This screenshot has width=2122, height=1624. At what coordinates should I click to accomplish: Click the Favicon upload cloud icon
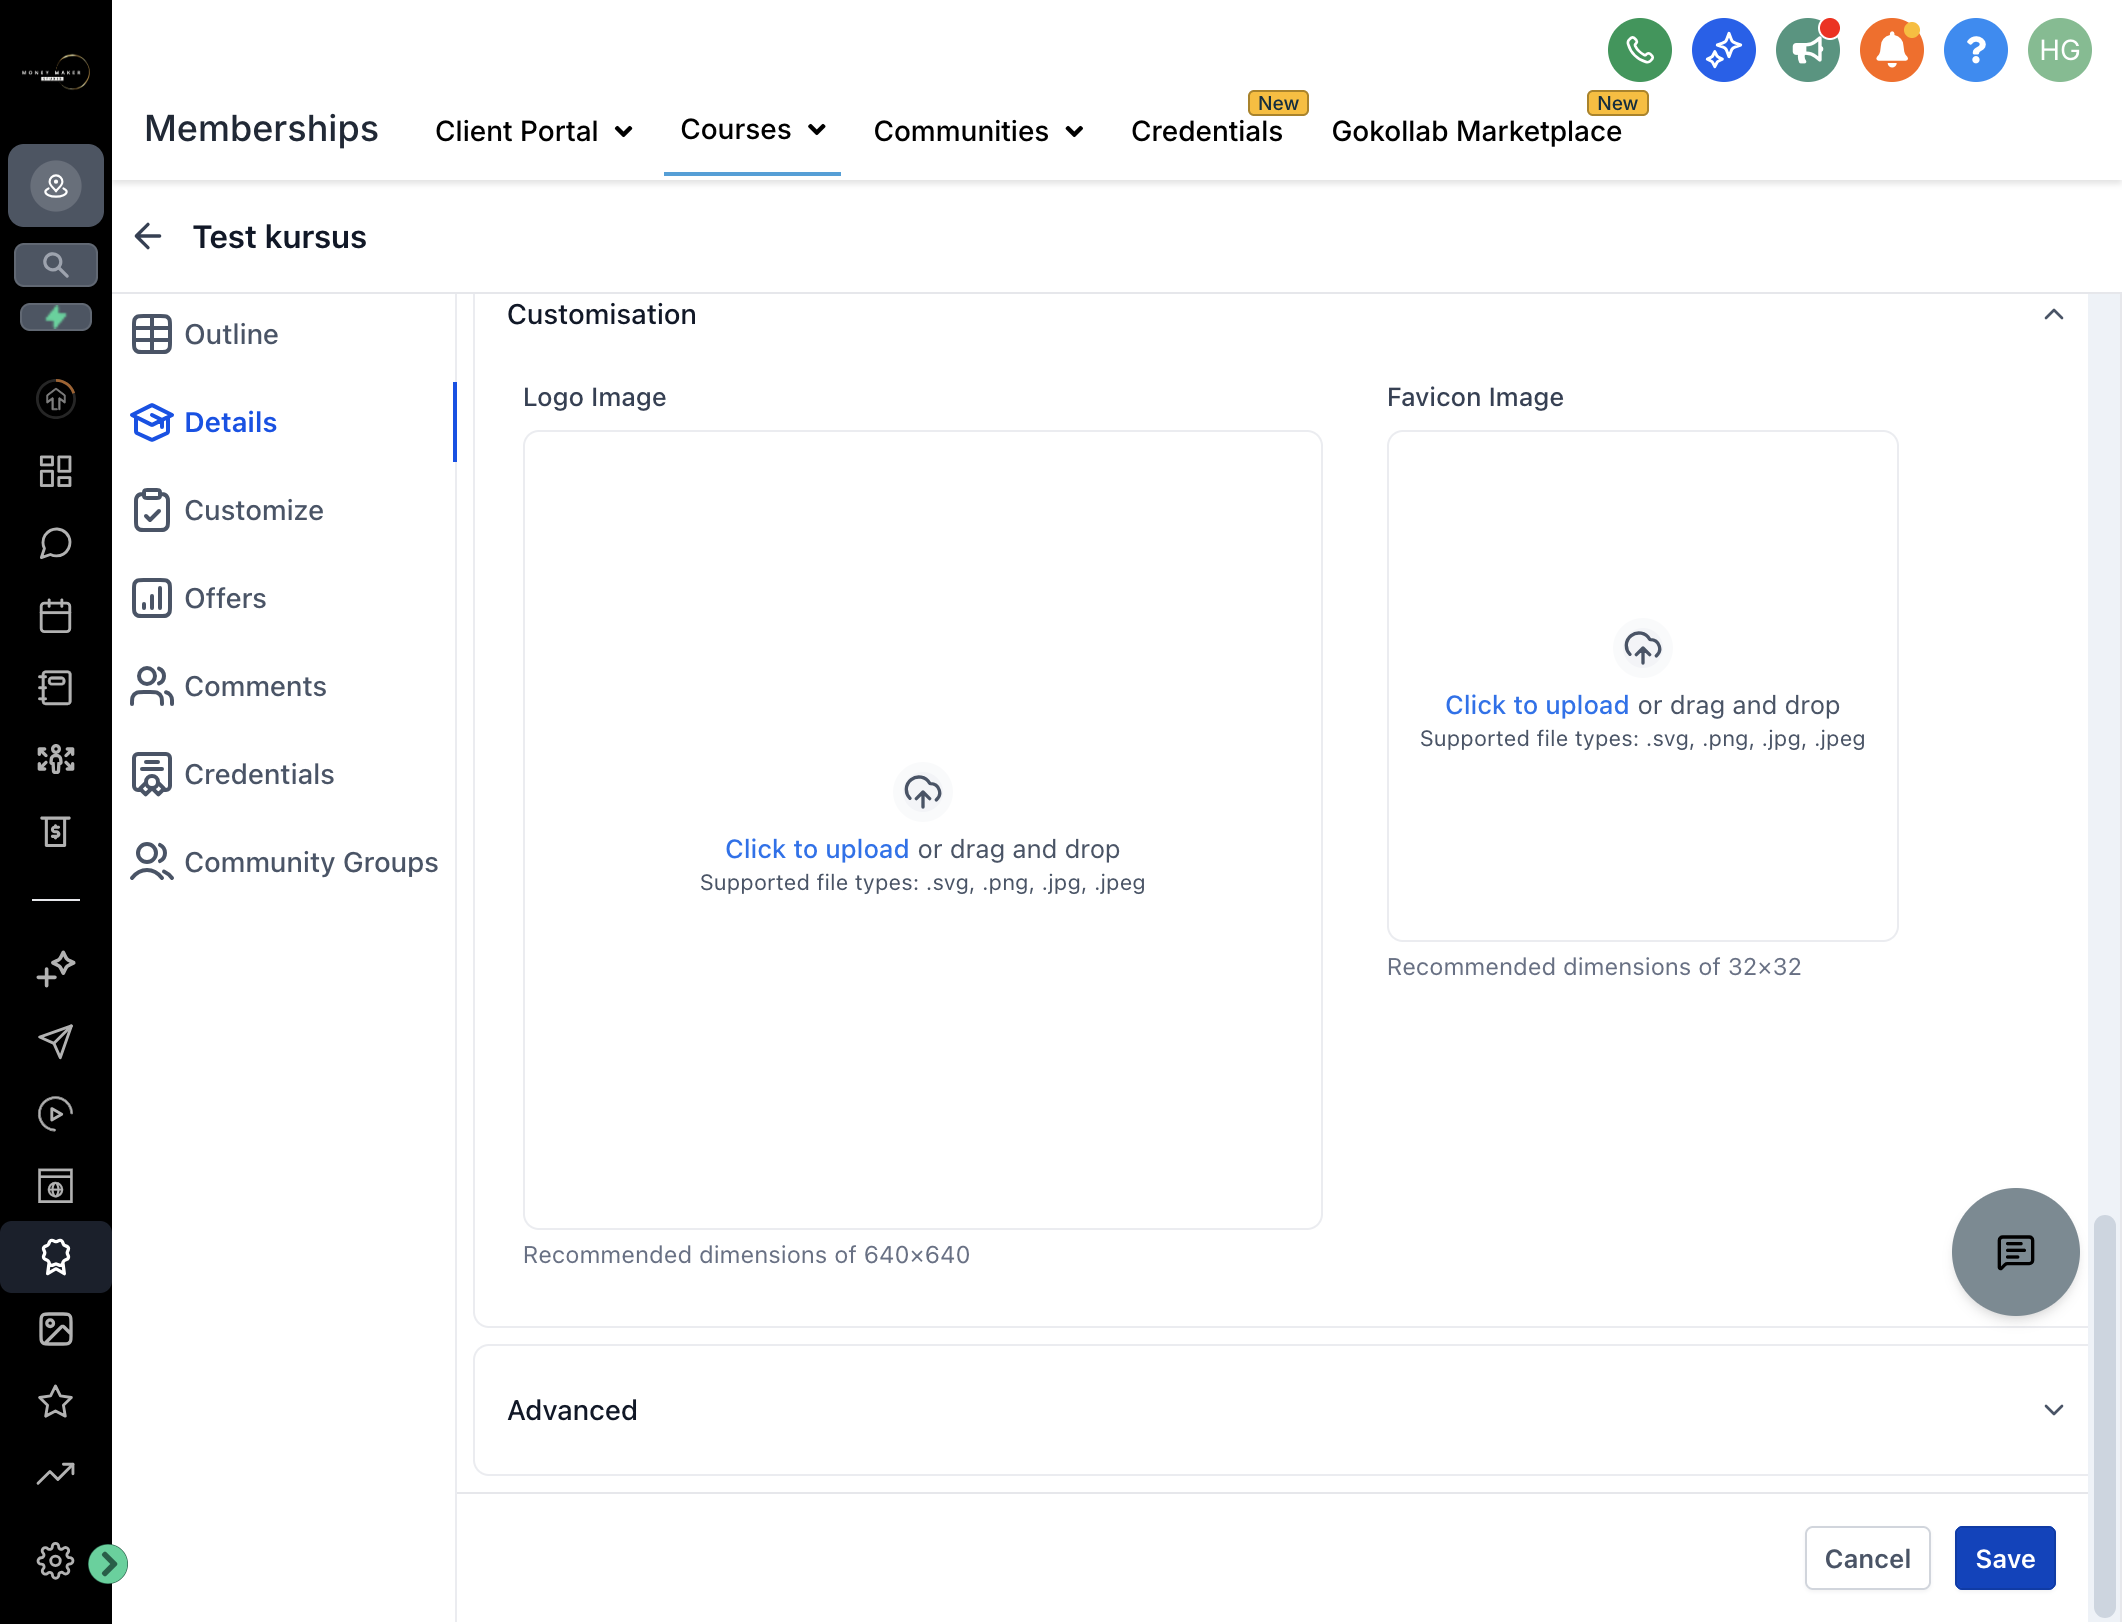[1643, 648]
